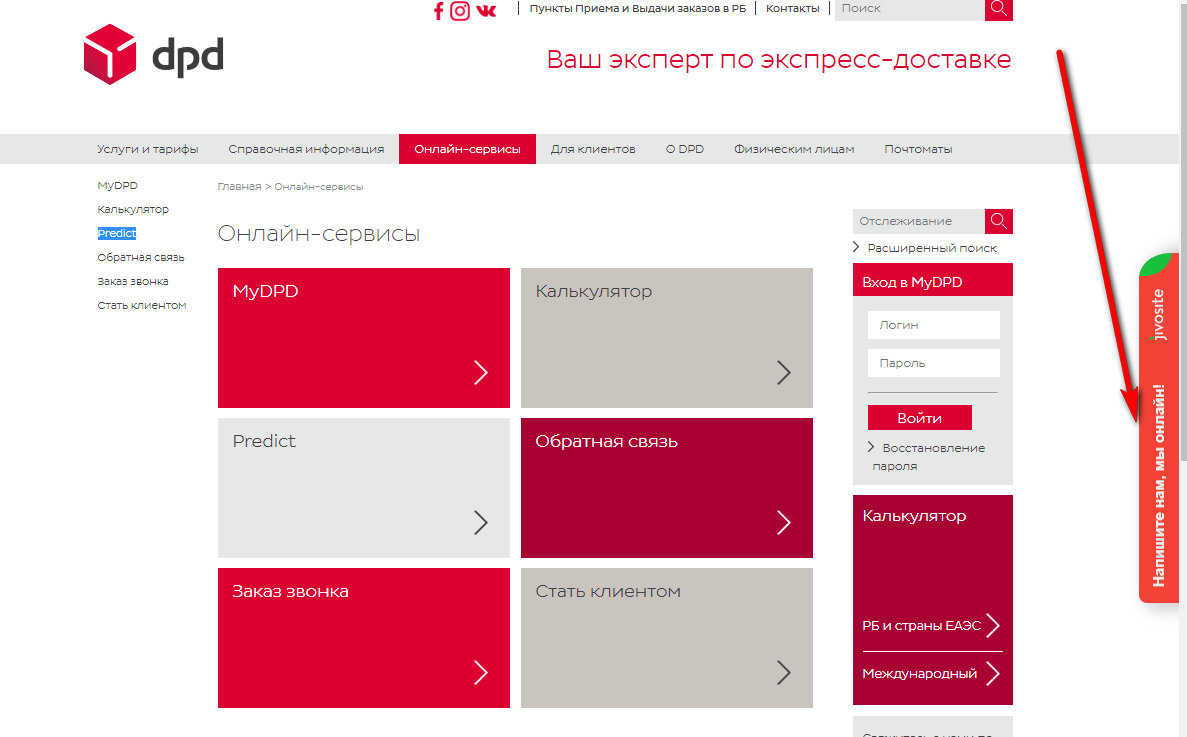Open Обратная связь in left sidebar
Screen dimensions: 1187x737
pyautogui.click(x=141, y=257)
